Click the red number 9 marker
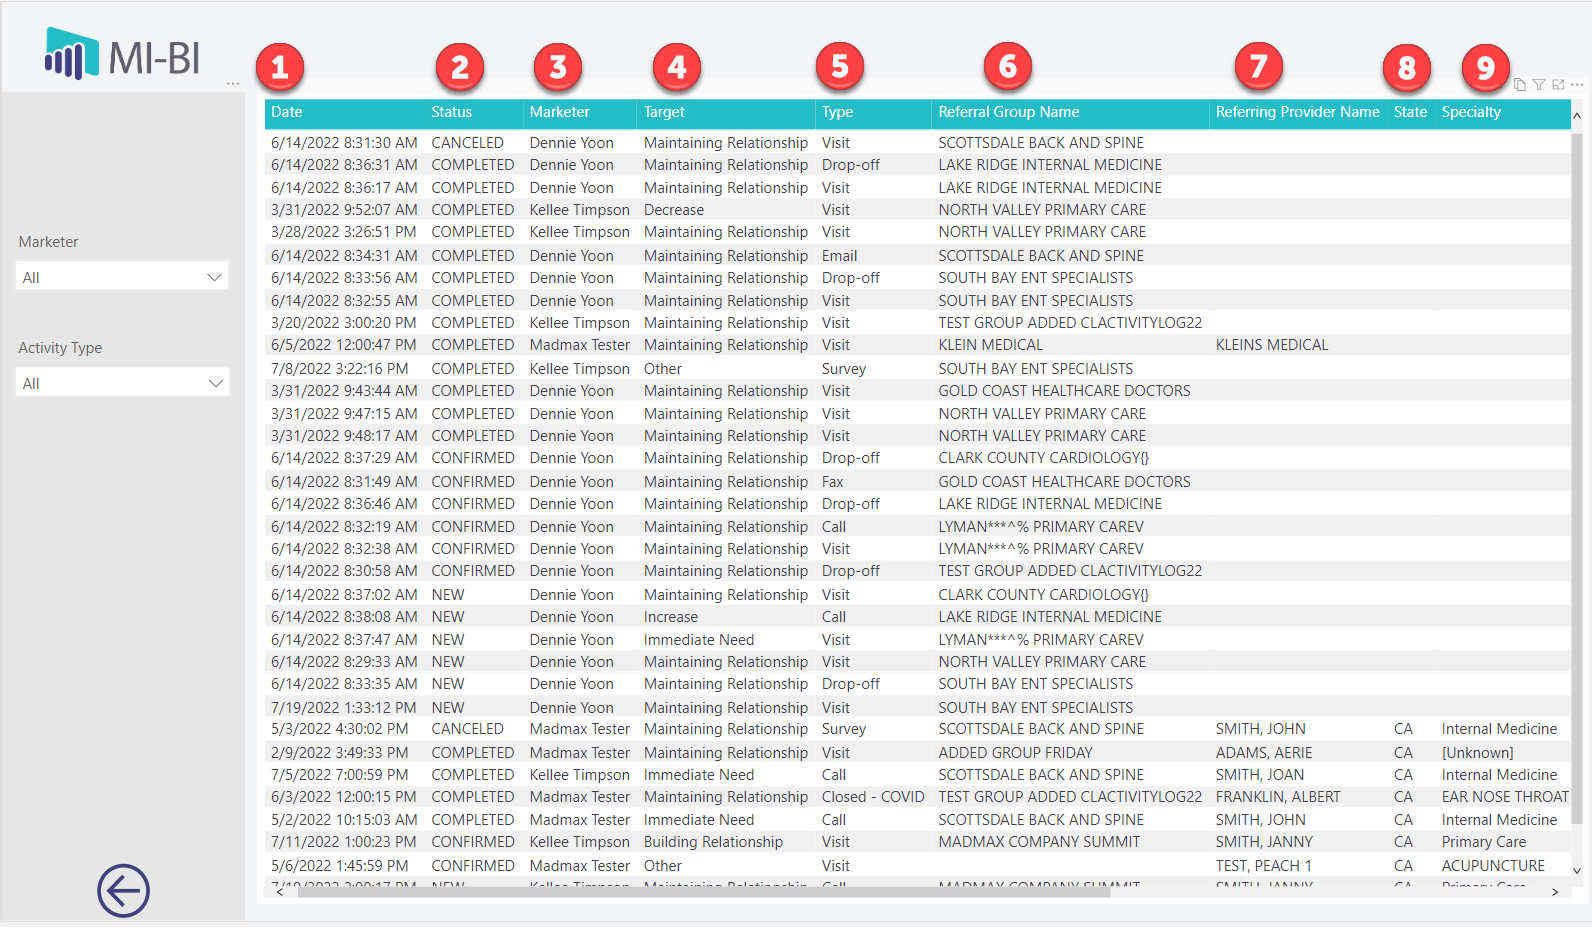Image resolution: width=1592 pixels, height=927 pixels. (x=1485, y=68)
